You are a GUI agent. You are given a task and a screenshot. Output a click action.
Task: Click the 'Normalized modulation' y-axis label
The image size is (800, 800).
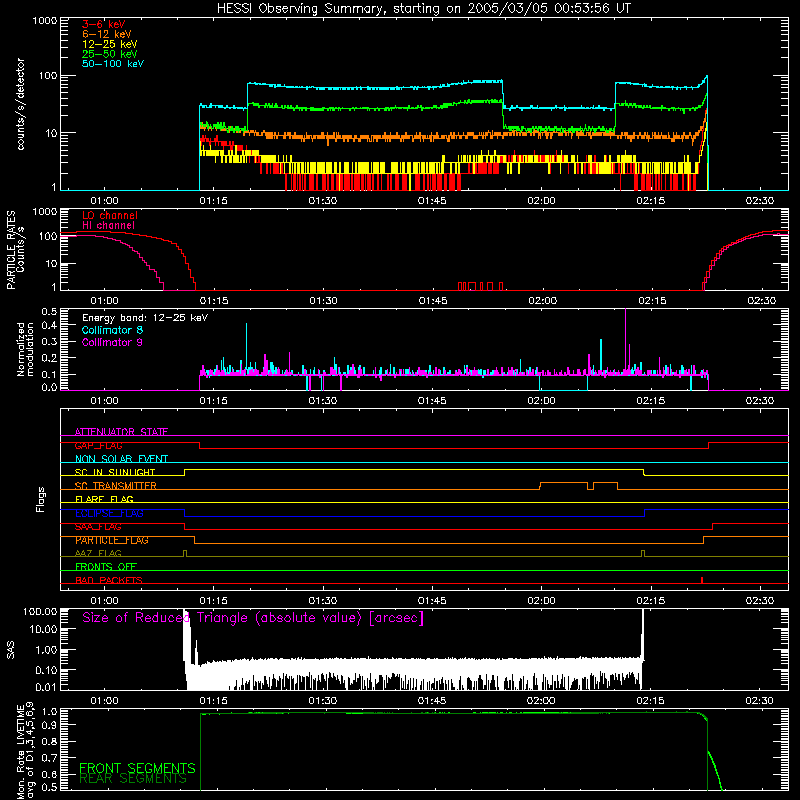click(x=25, y=349)
